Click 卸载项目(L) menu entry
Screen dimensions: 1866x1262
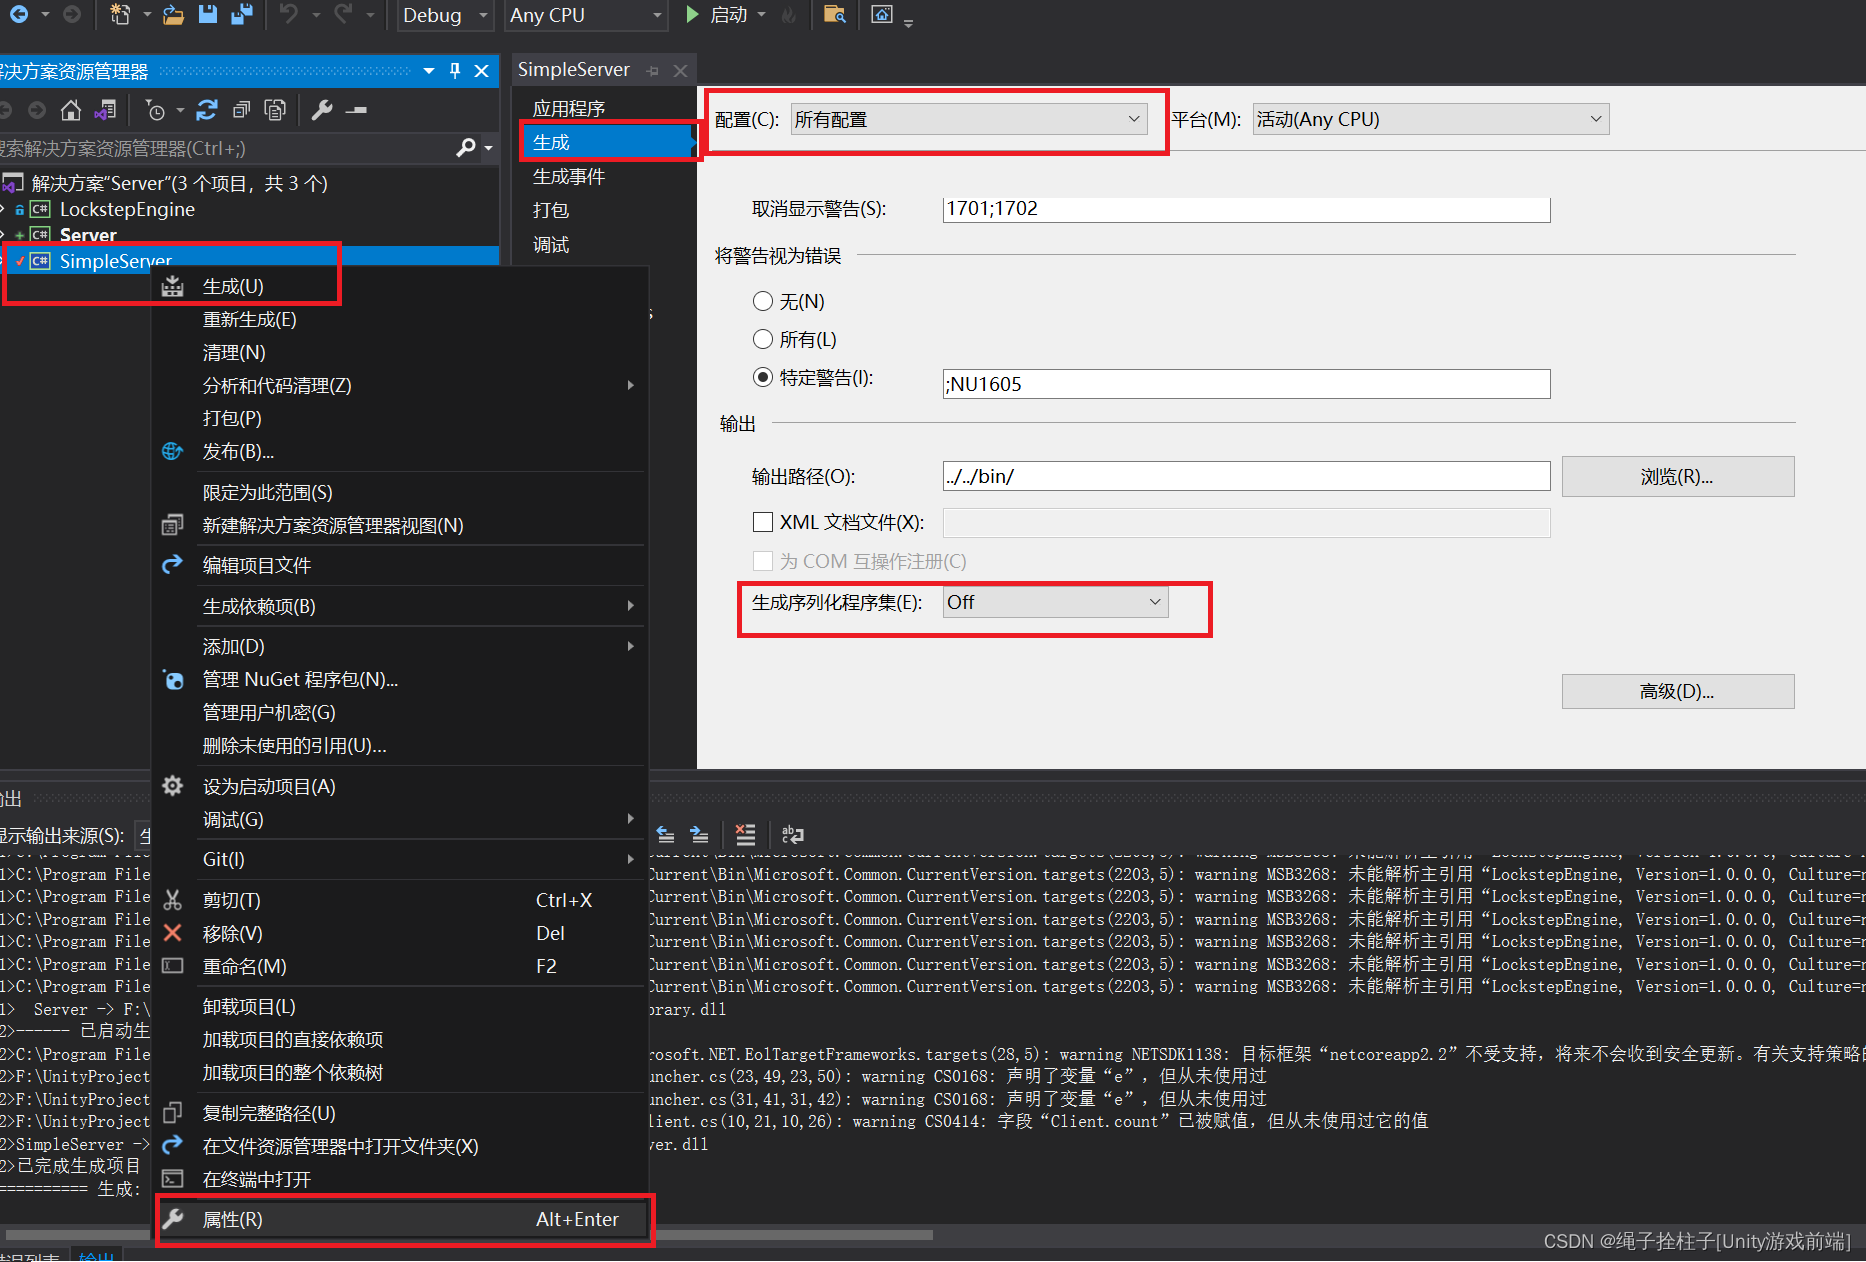pos(400,1006)
